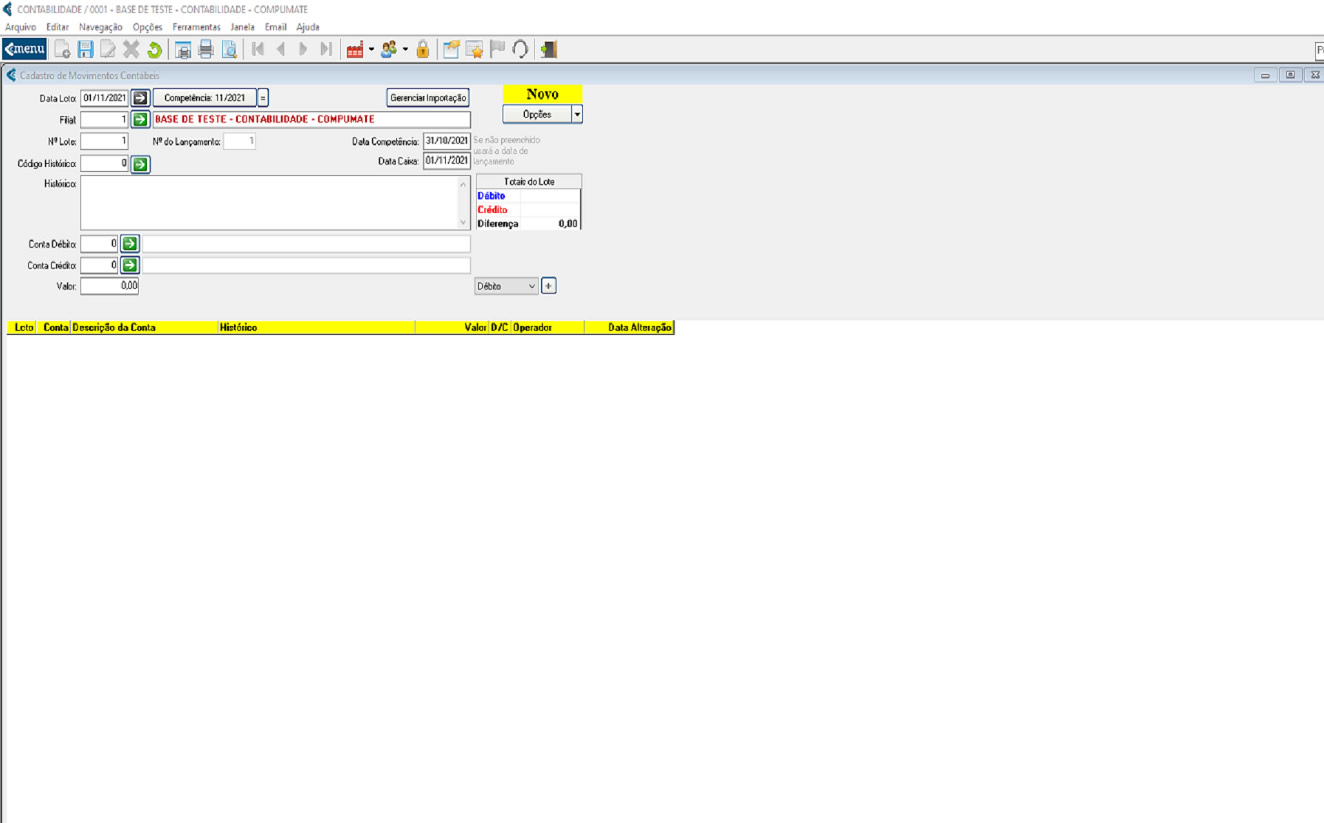Viewport: 1324px width, 823px height.
Task: Click into the Valor input field
Action: [109, 286]
